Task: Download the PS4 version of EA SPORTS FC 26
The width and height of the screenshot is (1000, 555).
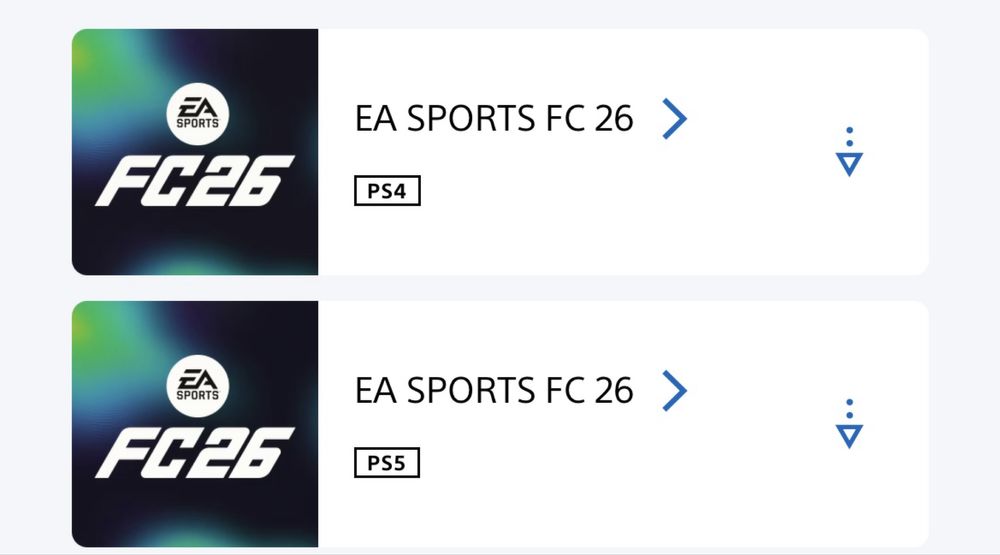Action: pos(849,153)
